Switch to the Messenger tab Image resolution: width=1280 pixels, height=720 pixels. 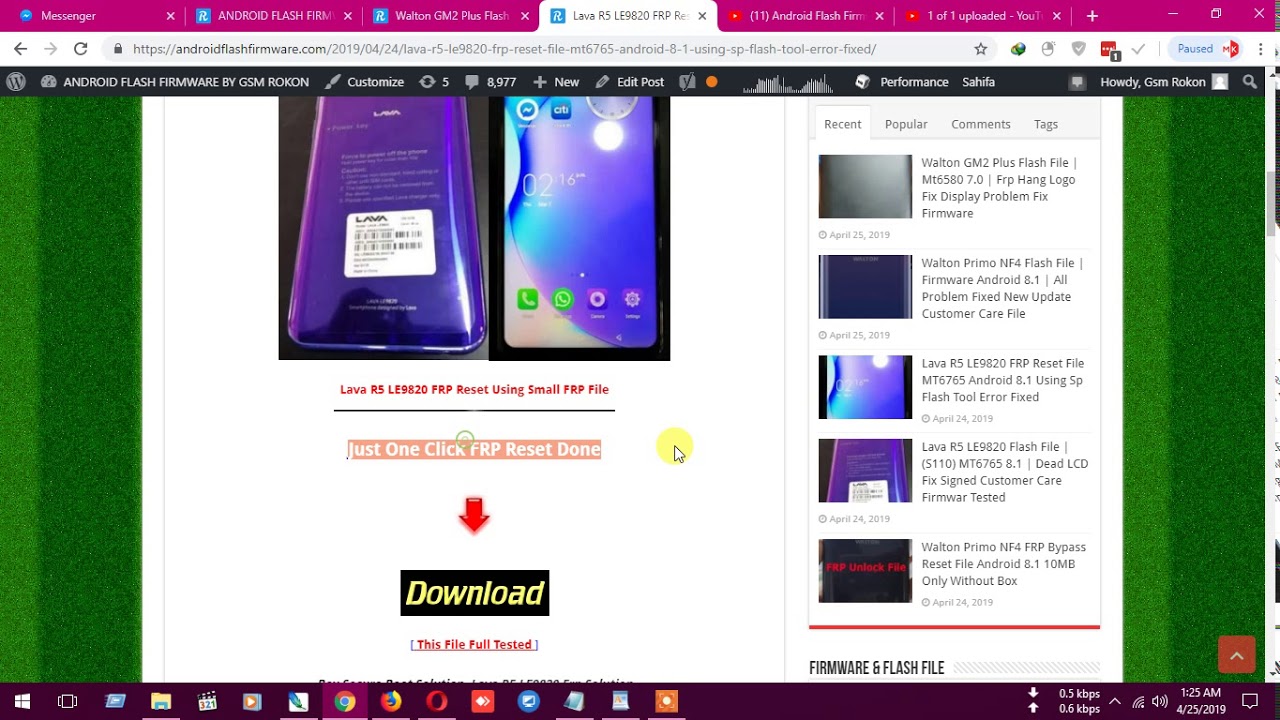[x=96, y=16]
